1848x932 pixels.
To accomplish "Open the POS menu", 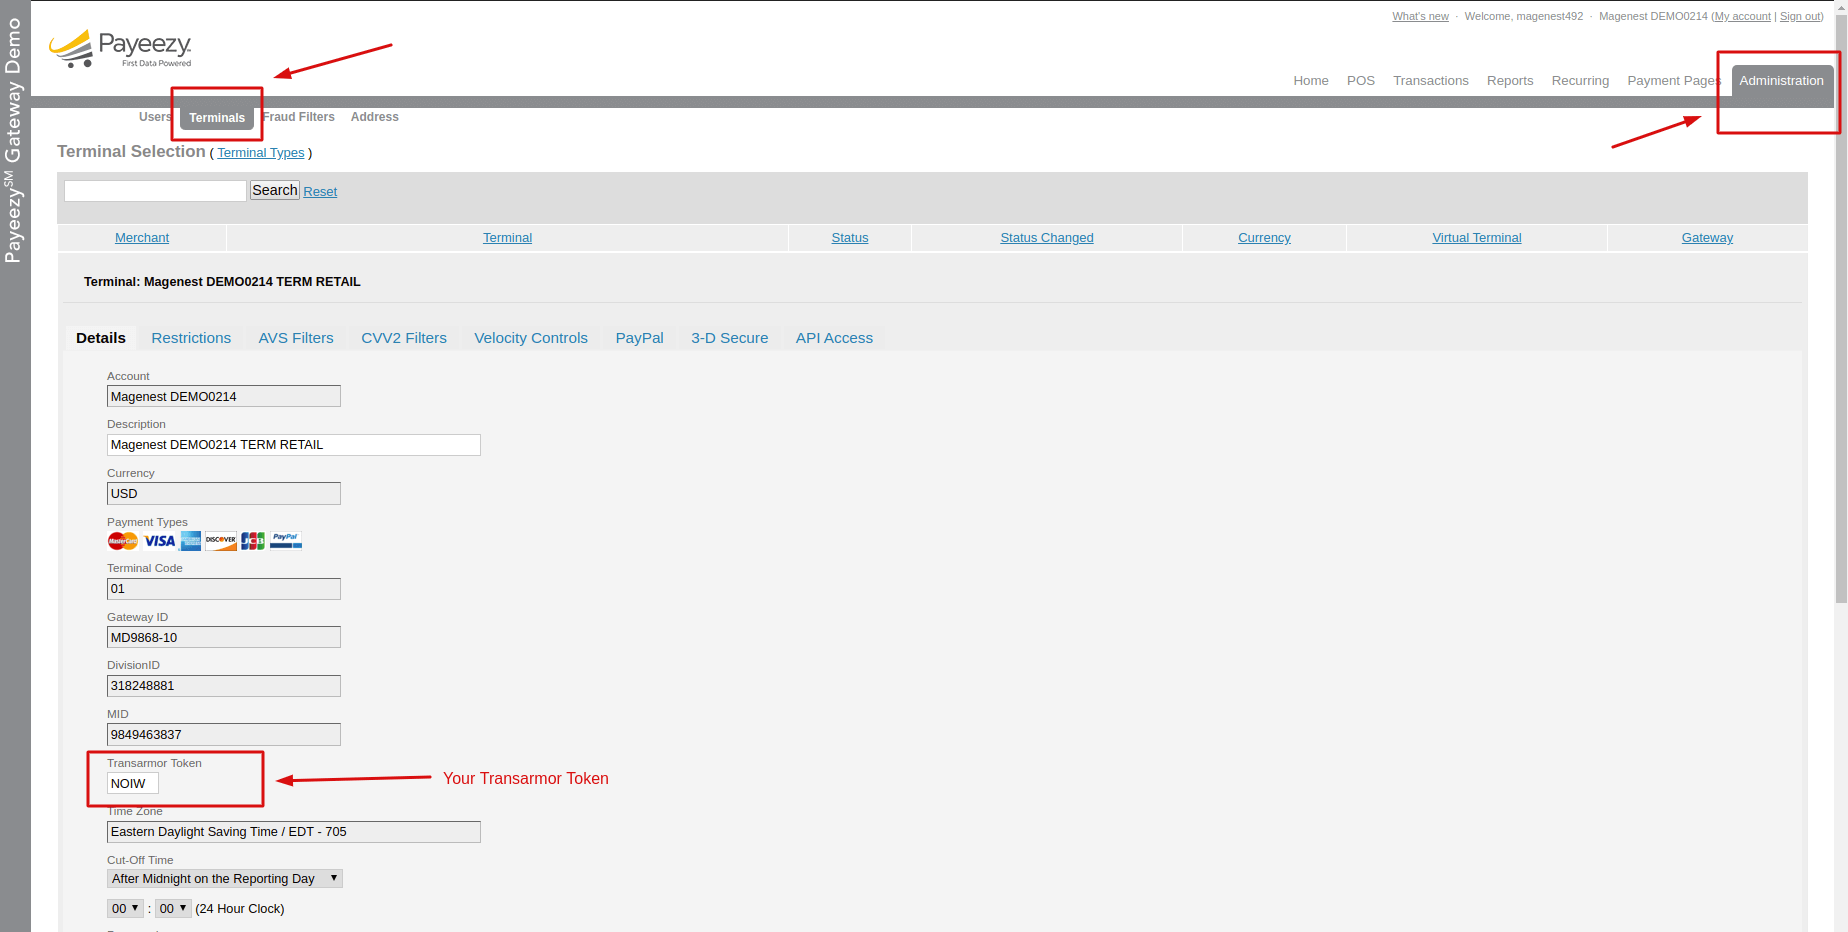I will (x=1360, y=81).
